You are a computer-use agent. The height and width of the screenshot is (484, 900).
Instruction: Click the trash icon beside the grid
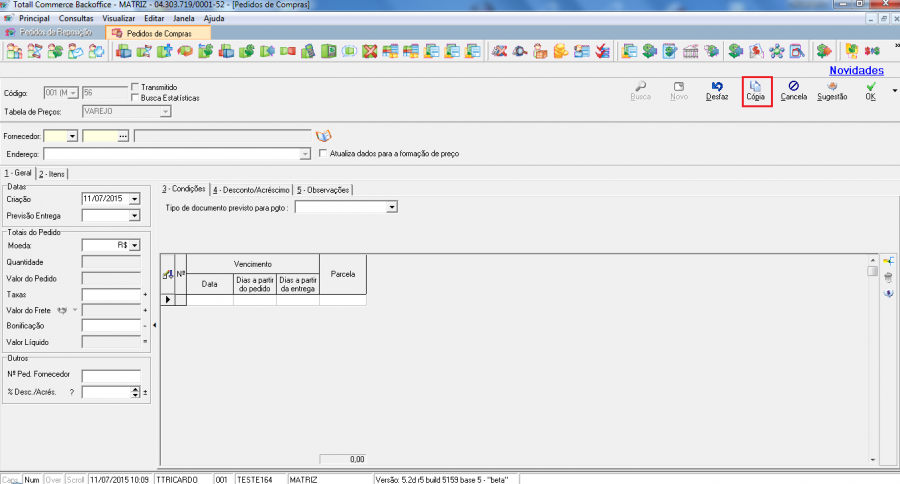[887, 277]
